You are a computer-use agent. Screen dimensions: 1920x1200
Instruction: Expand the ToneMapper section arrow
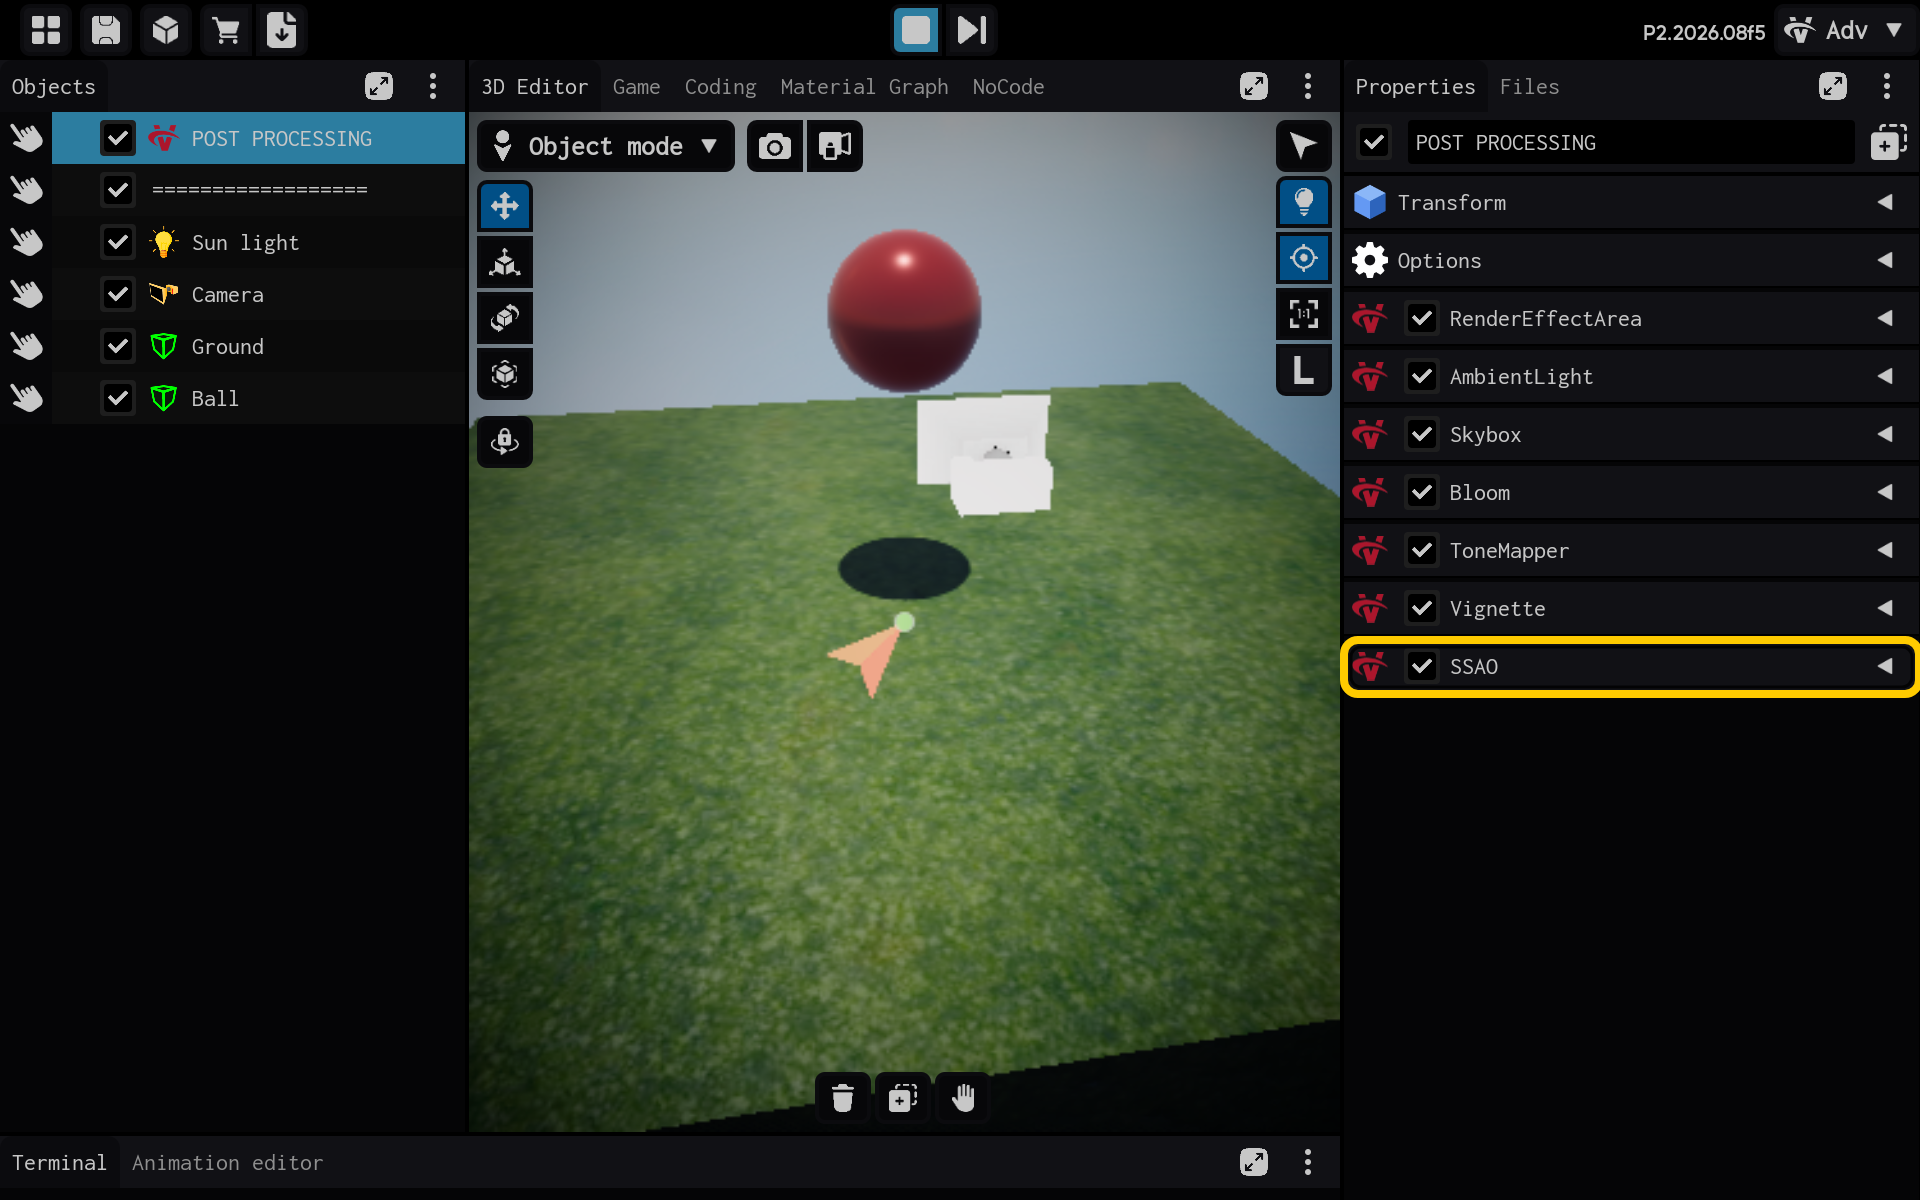click(1885, 550)
